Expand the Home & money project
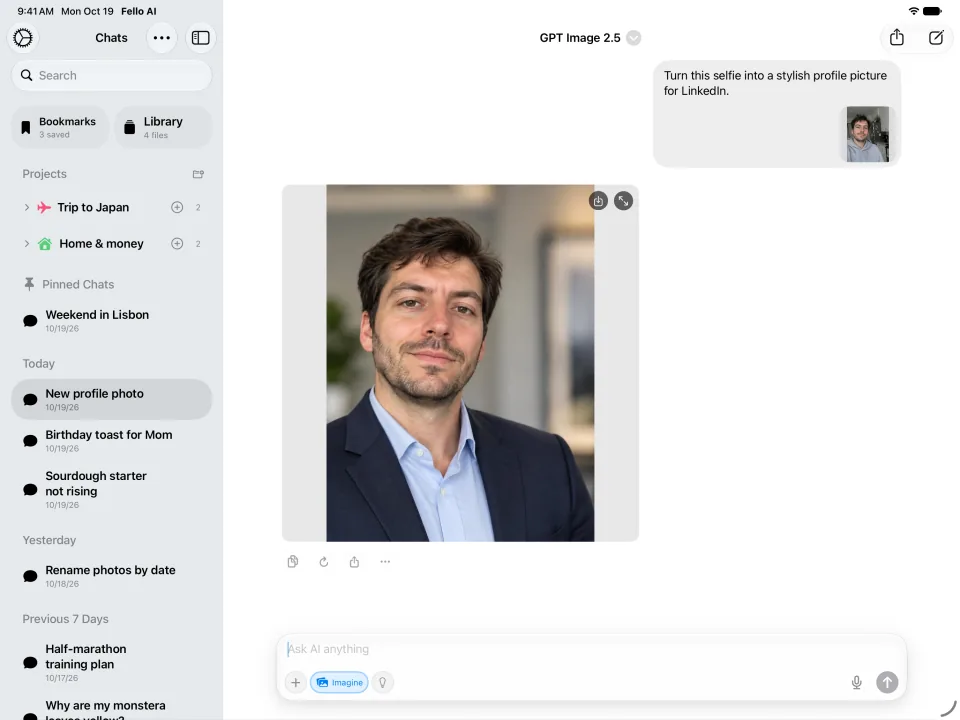 point(26,244)
